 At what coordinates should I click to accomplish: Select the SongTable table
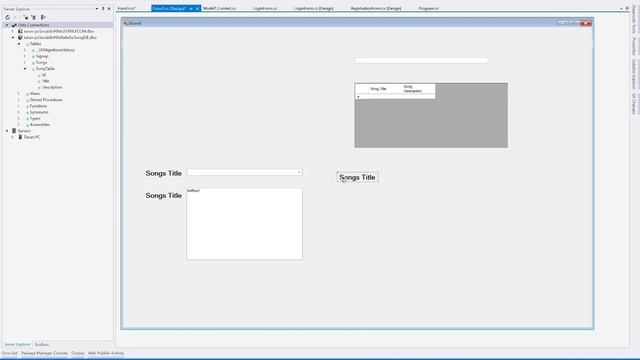[x=45, y=69]
